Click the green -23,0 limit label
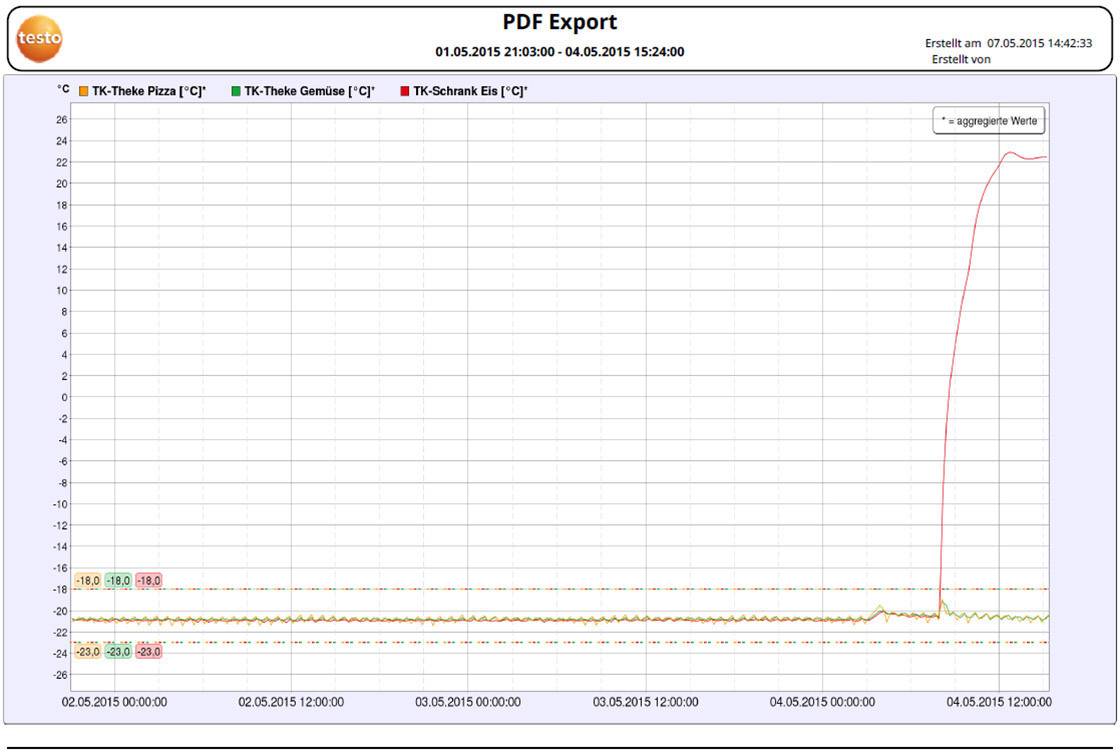Screen dimensions: 1120x752 [x=117, y=650]
